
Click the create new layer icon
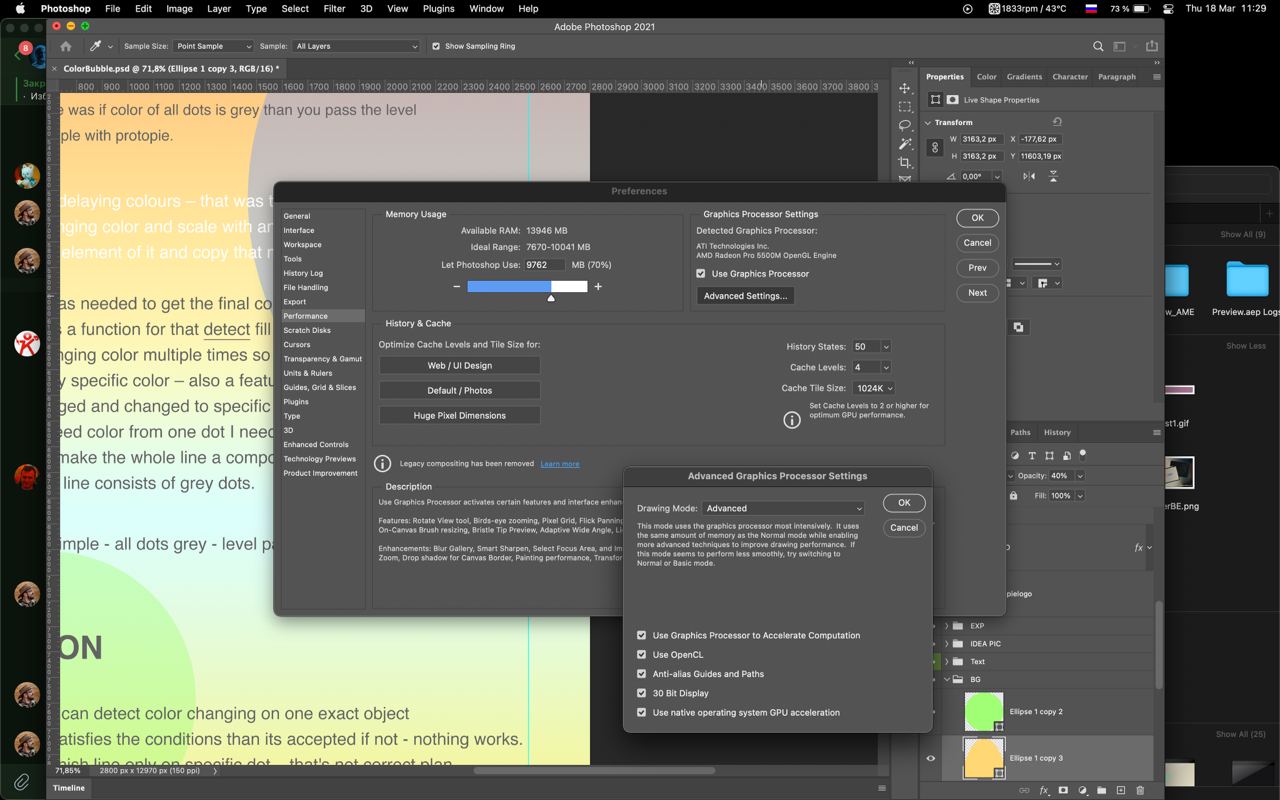(1121, 791)
